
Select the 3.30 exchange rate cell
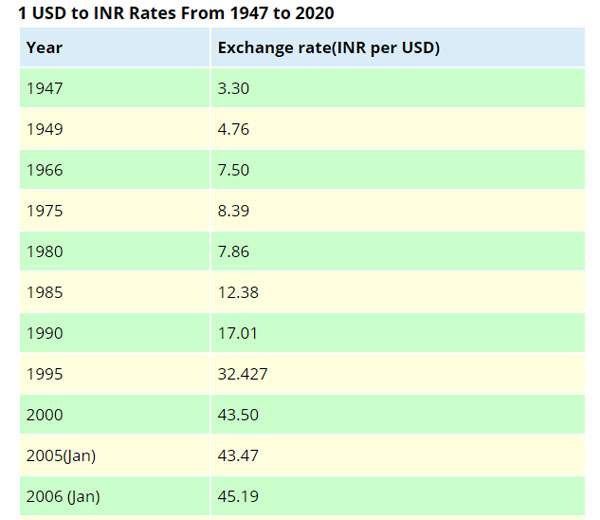pos(233,88)
